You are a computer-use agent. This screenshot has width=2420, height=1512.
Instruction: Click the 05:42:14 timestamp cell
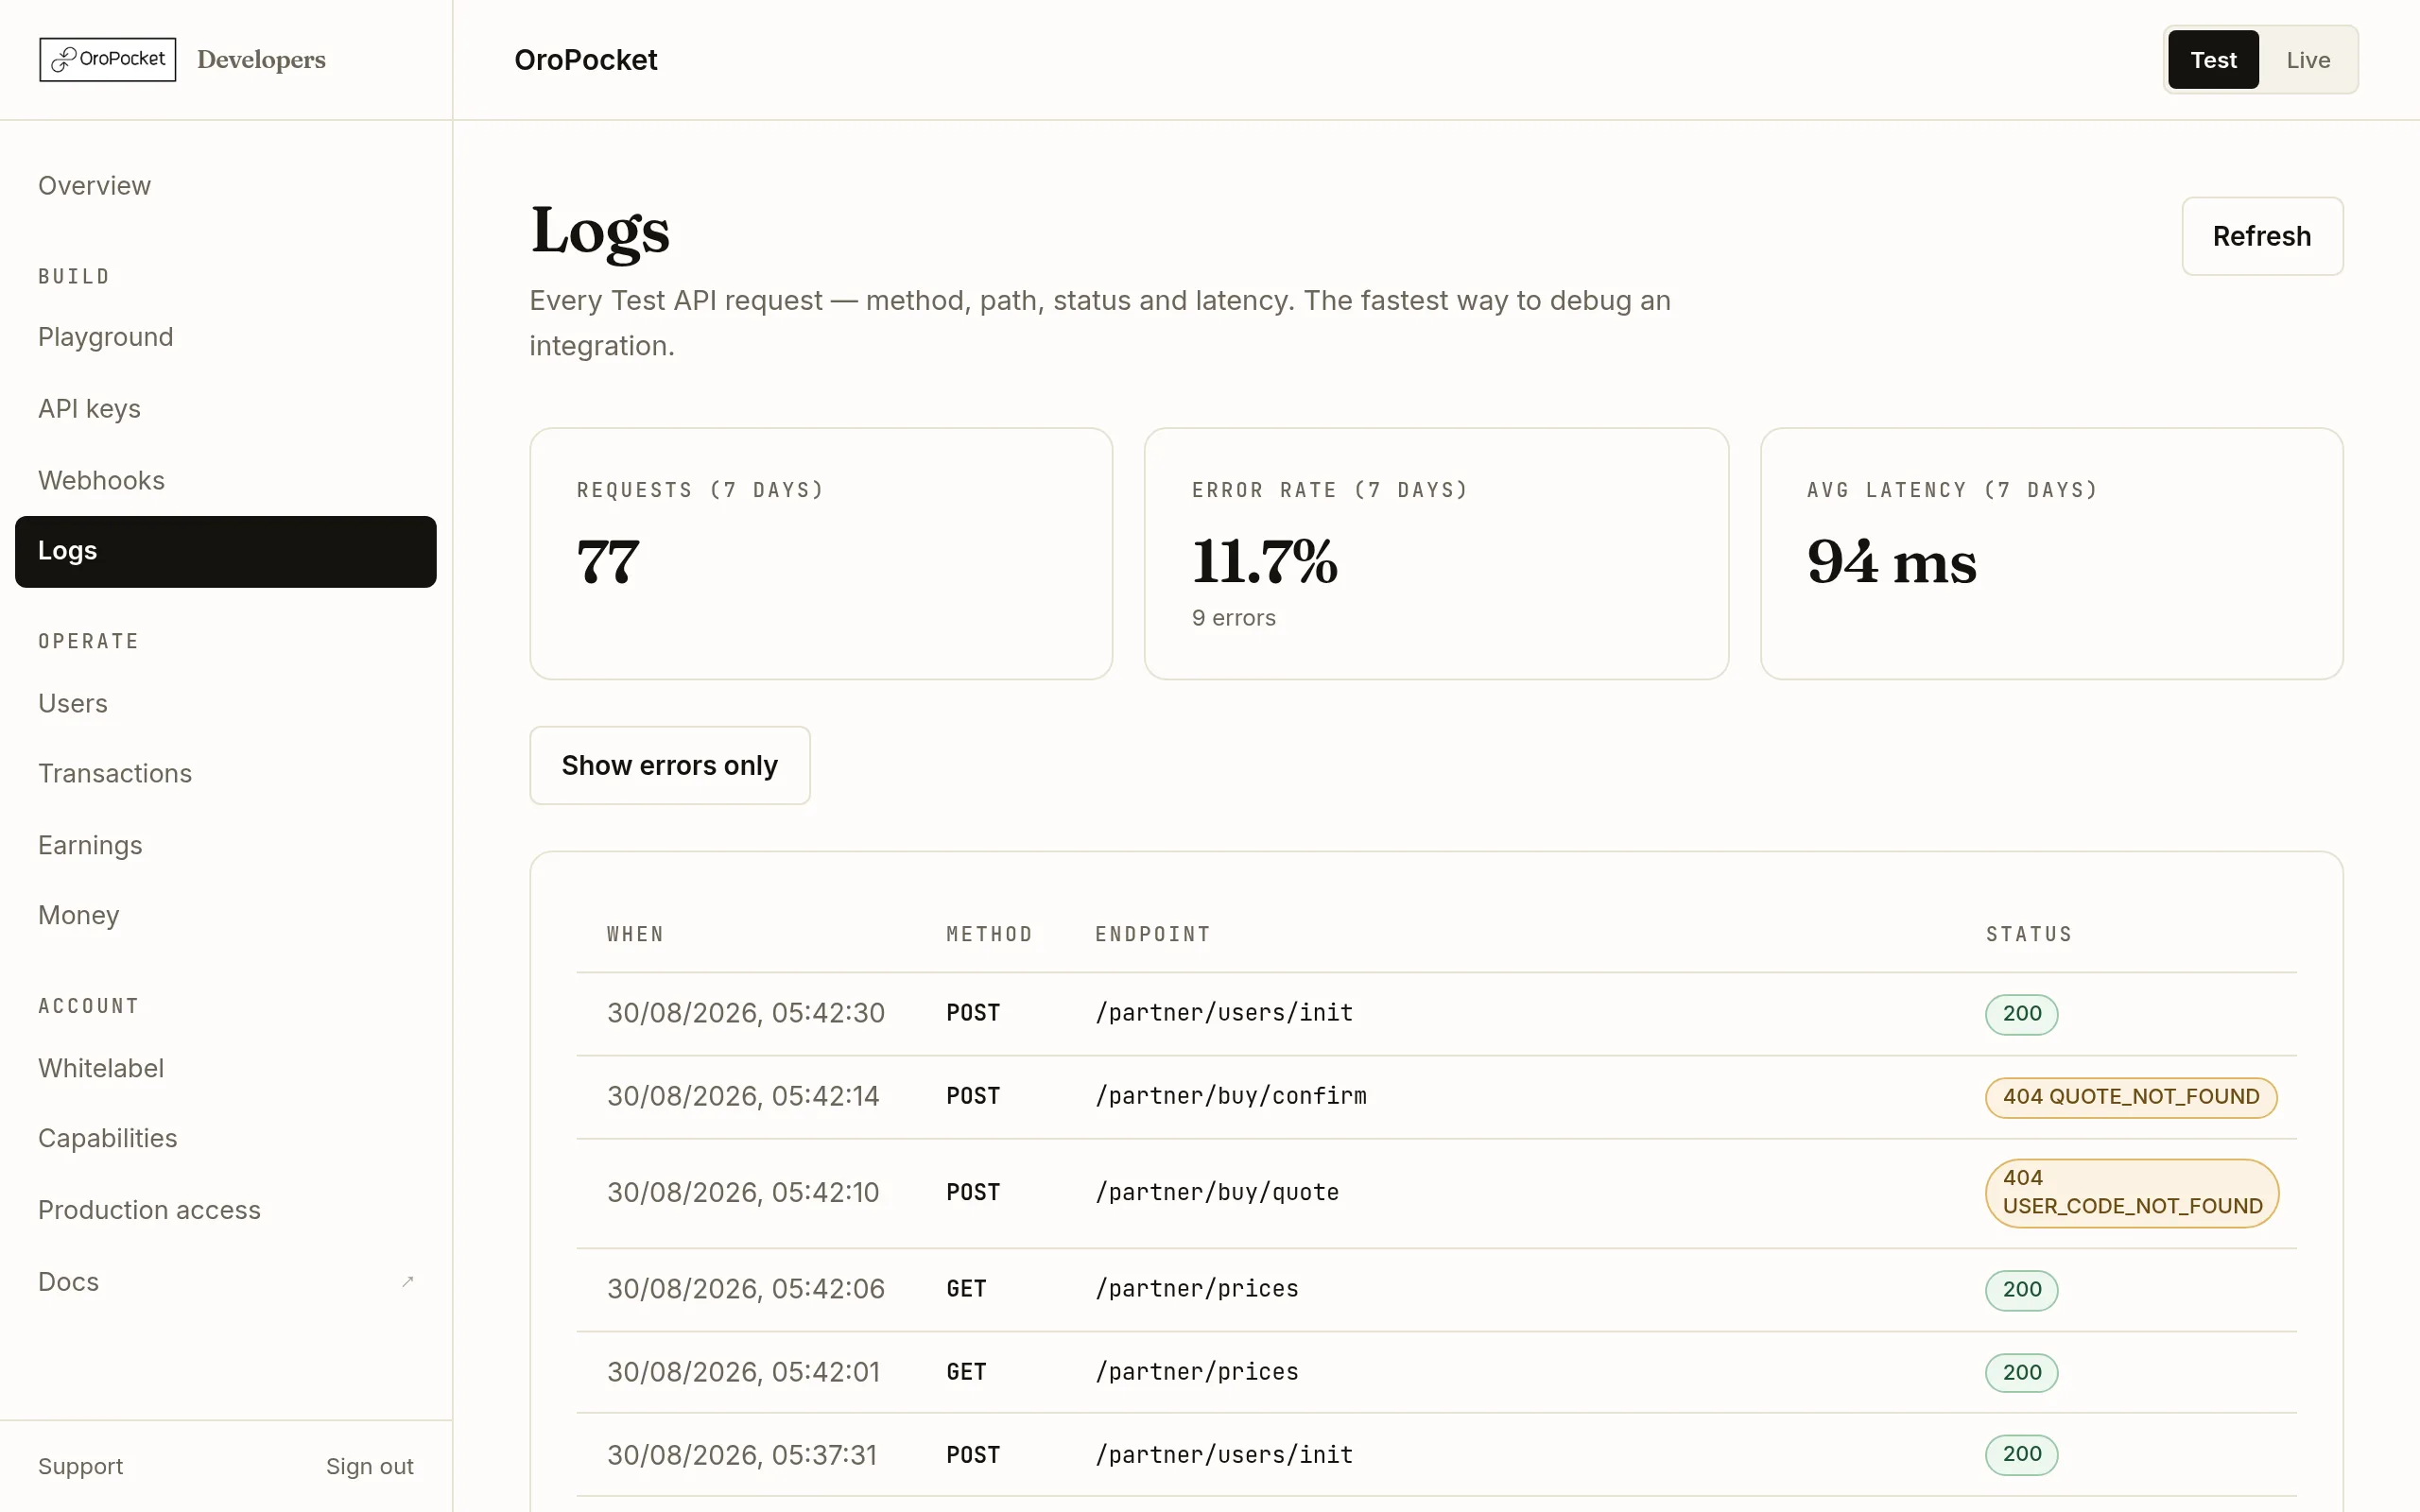tap(743, 1097)
